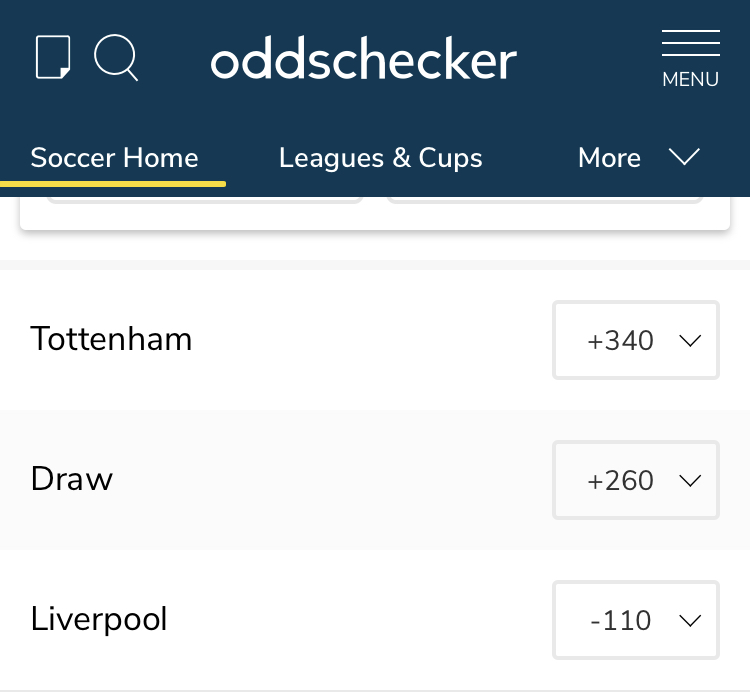Open the More navigation item
Image resolution: width=750 pixels, height=698 pixels.
pyautogui.click(x=609, y=158)
